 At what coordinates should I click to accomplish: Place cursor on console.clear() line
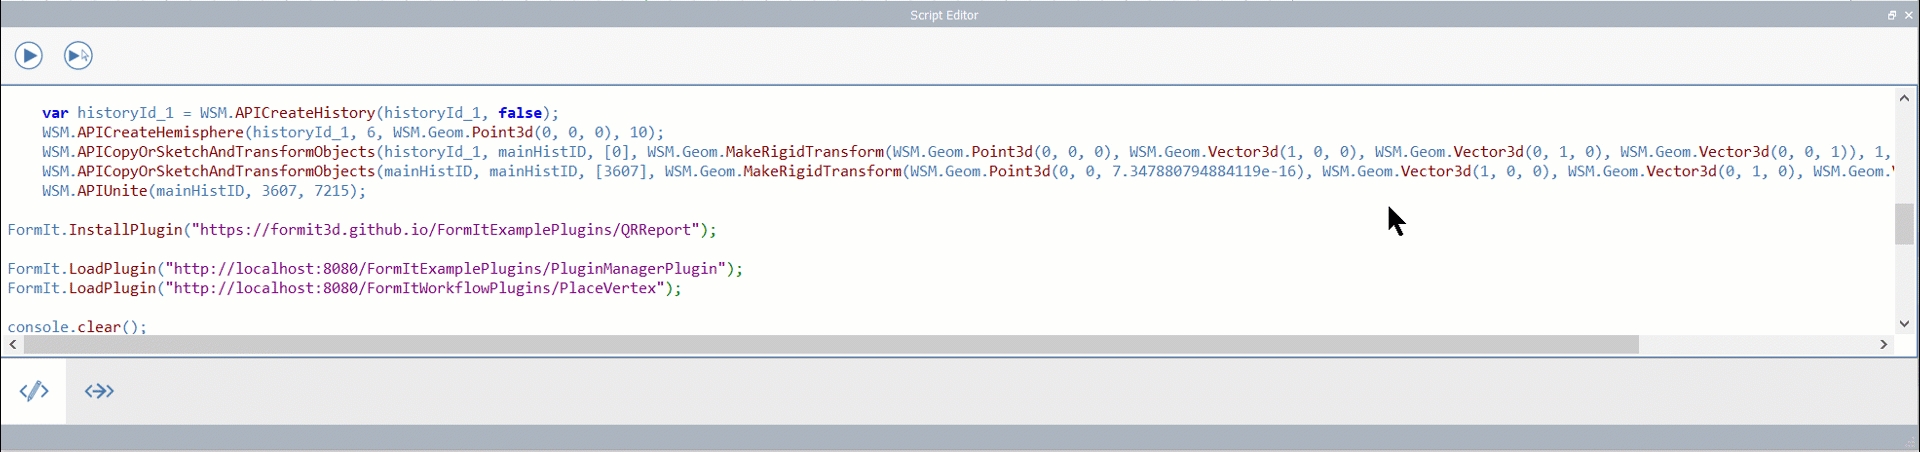click(77, 327)
